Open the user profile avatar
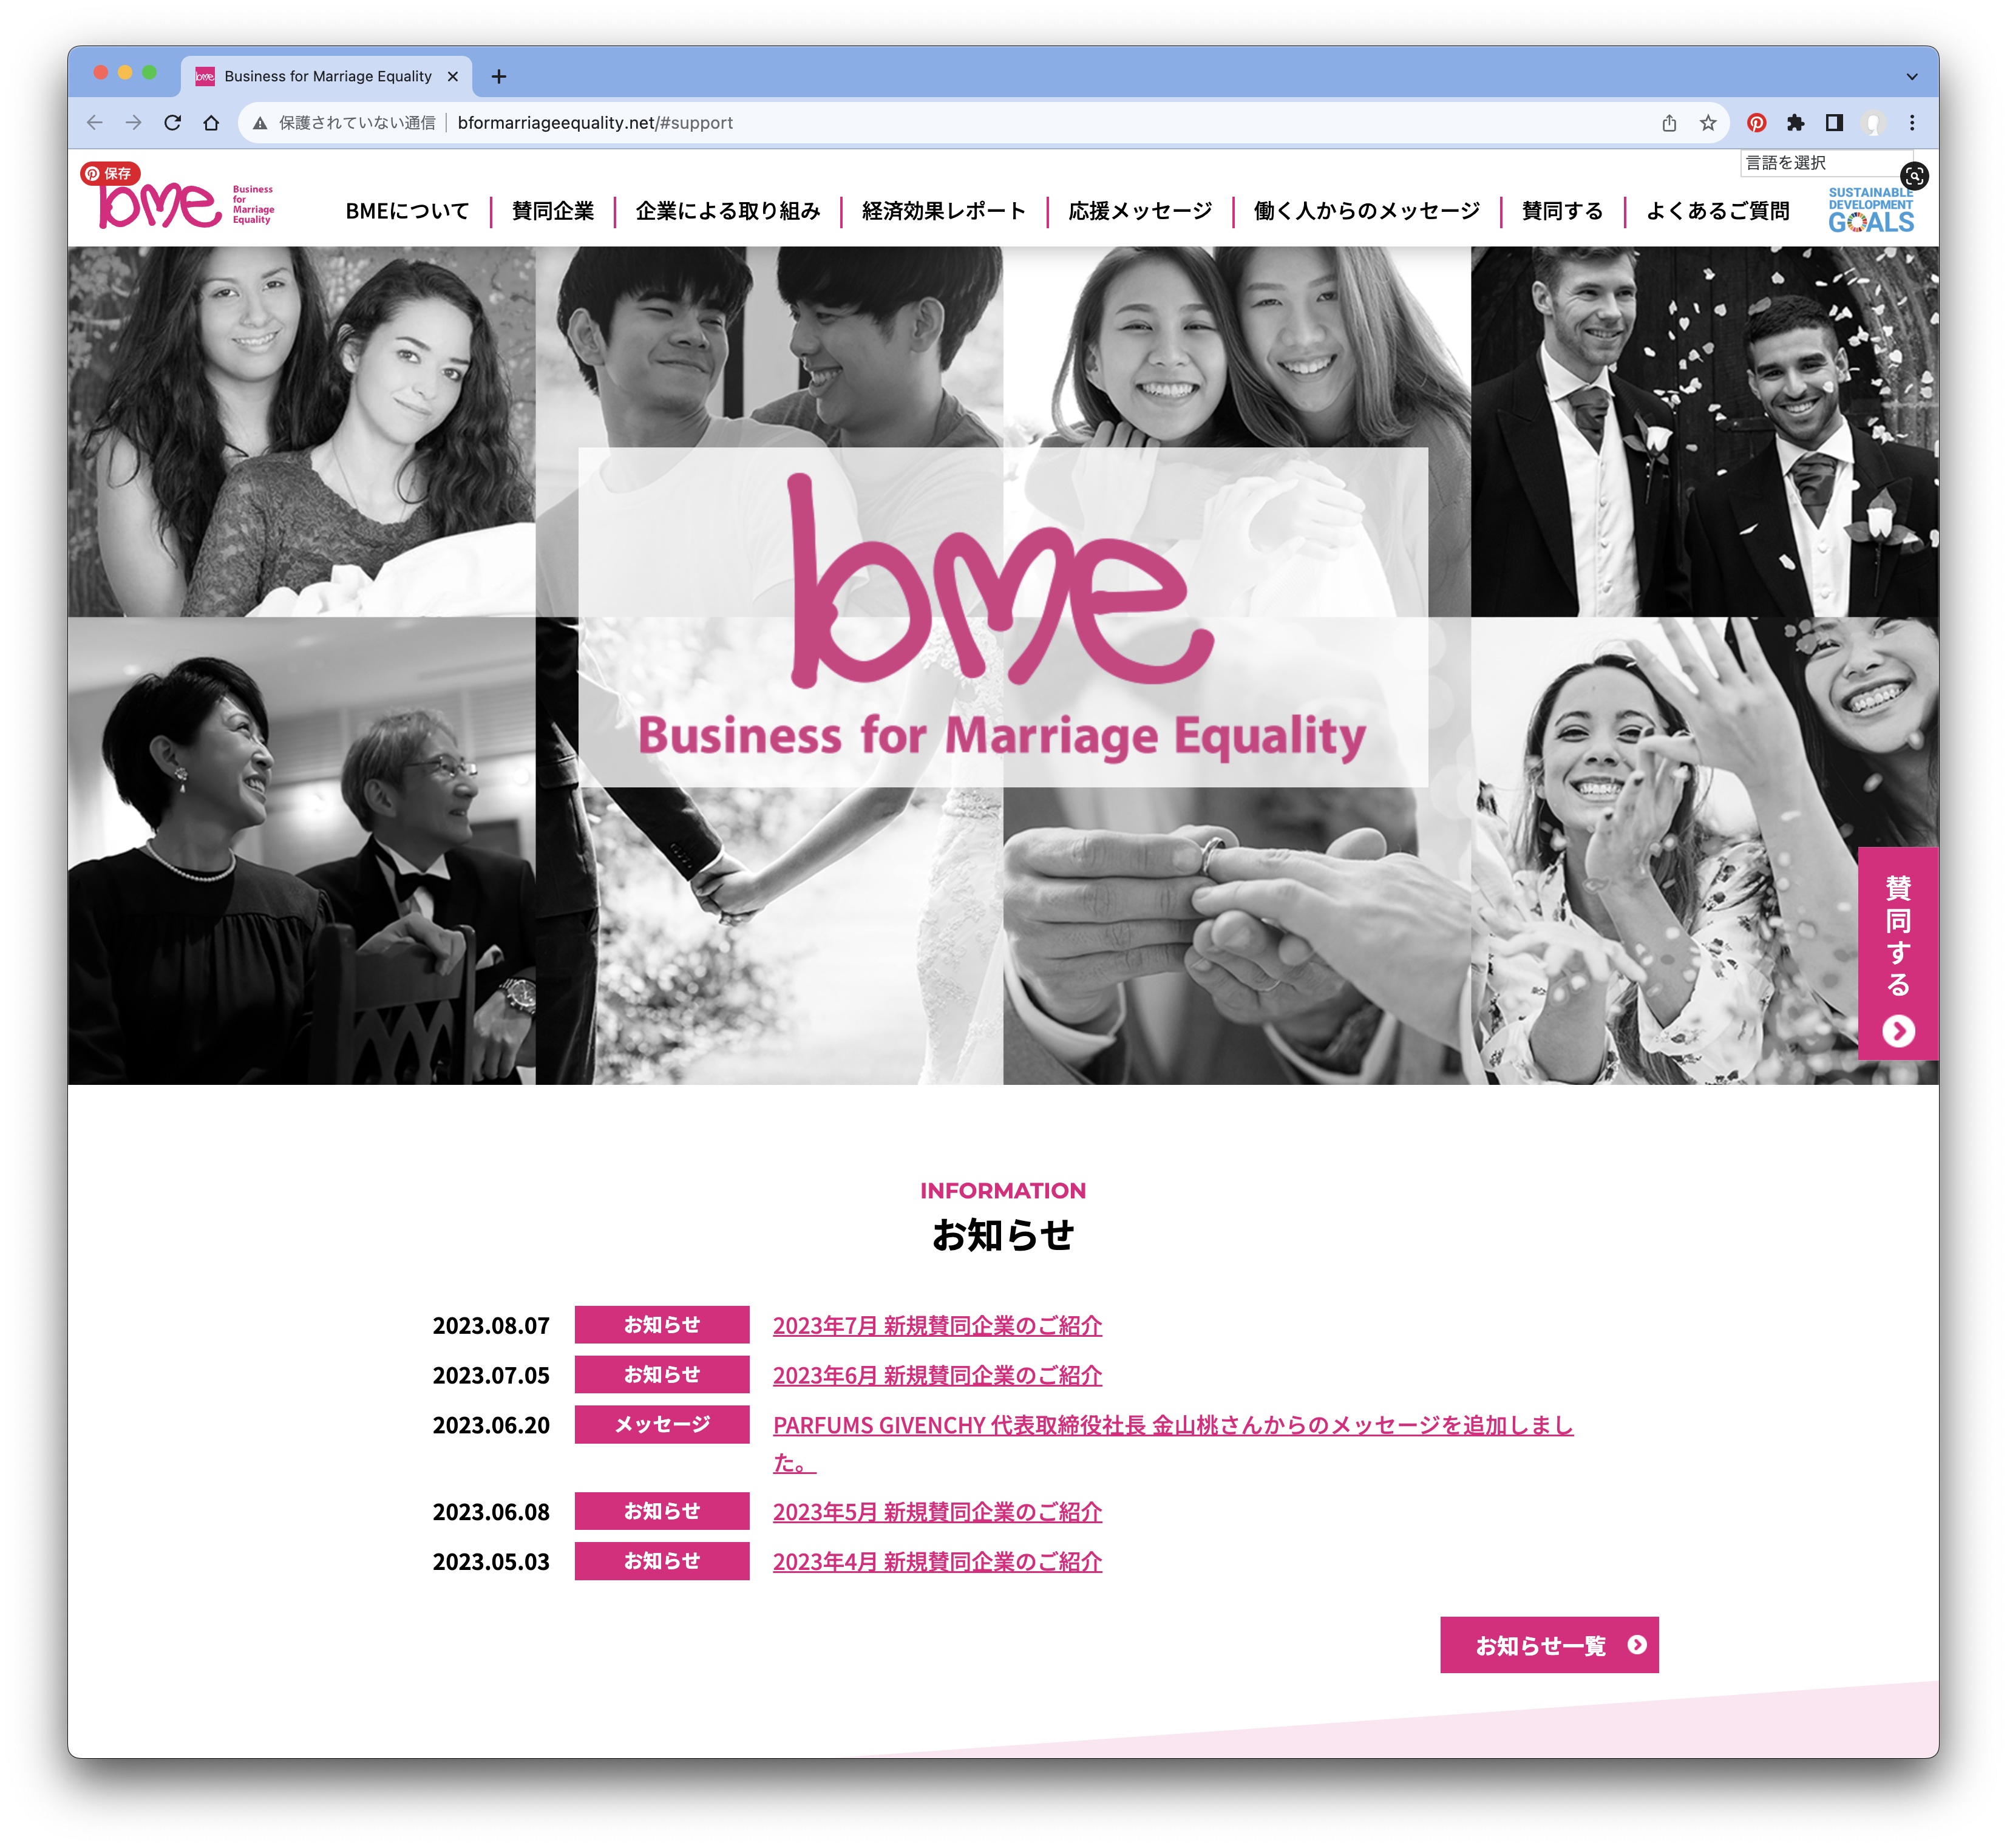 tap(1873, 123)
